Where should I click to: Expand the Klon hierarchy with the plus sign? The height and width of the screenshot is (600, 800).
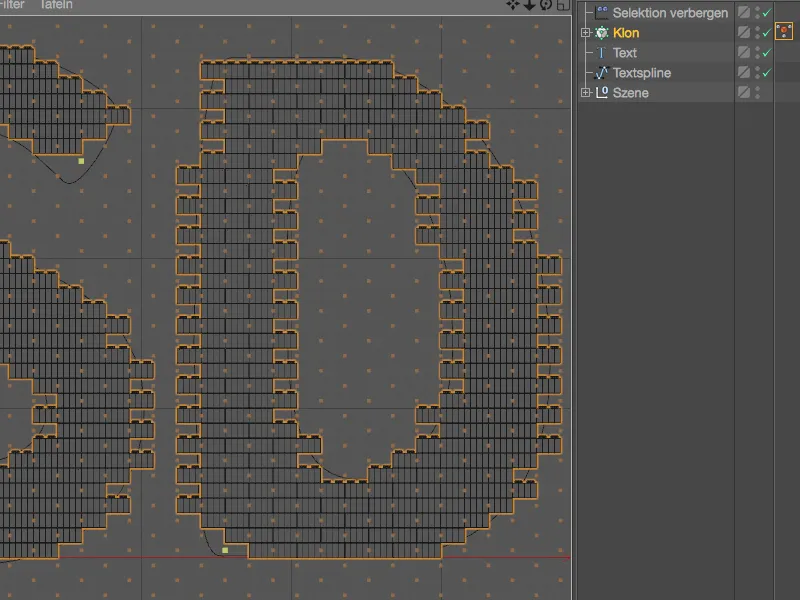[584, 32]
